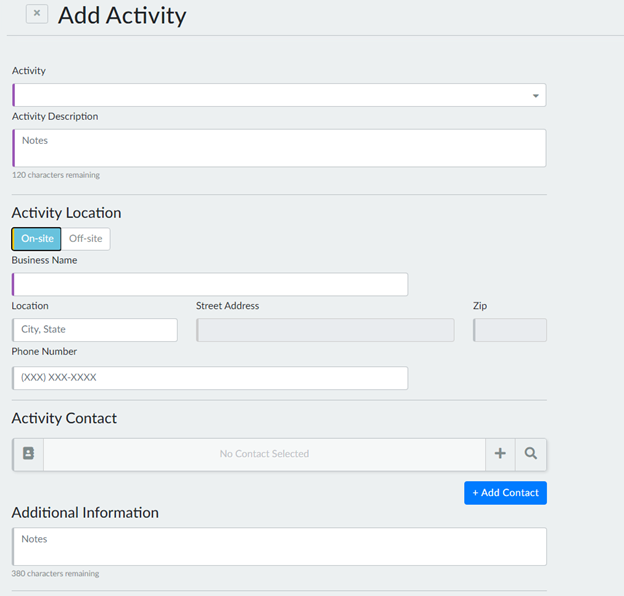The image size is (624, 596).
Task: Click the Street Address input
Action: [x=325, y=330]
